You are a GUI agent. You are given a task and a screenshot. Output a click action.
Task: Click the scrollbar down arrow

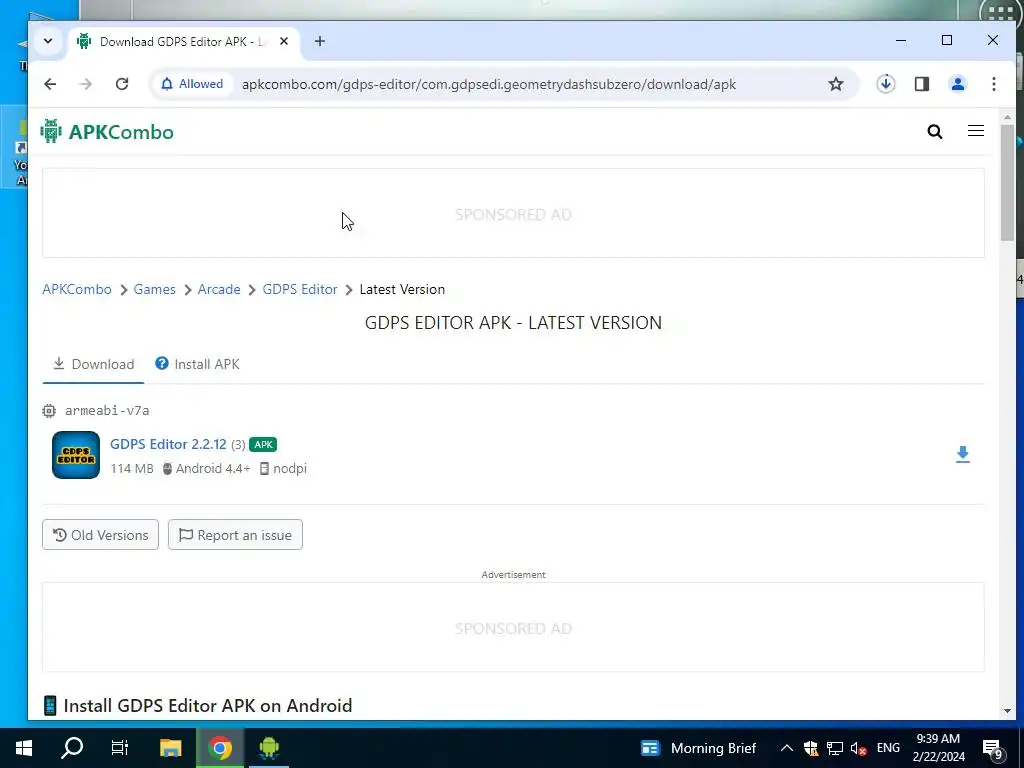point(1007,711)
